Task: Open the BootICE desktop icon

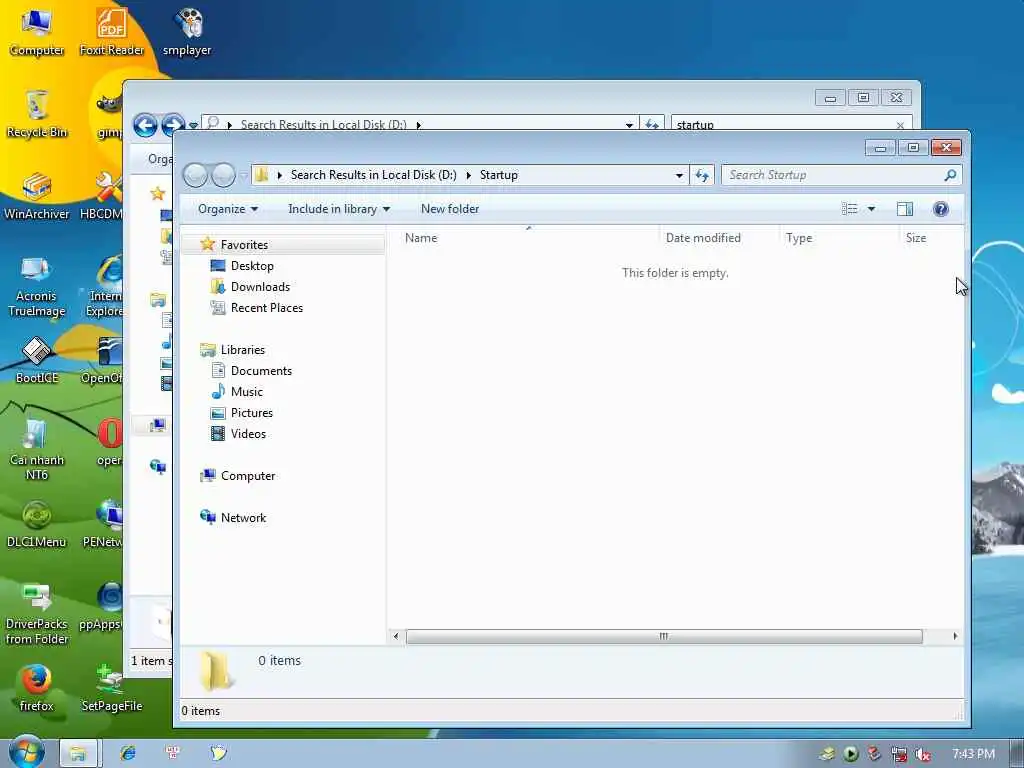Action: pyautogui.click(x=37, y=360)
